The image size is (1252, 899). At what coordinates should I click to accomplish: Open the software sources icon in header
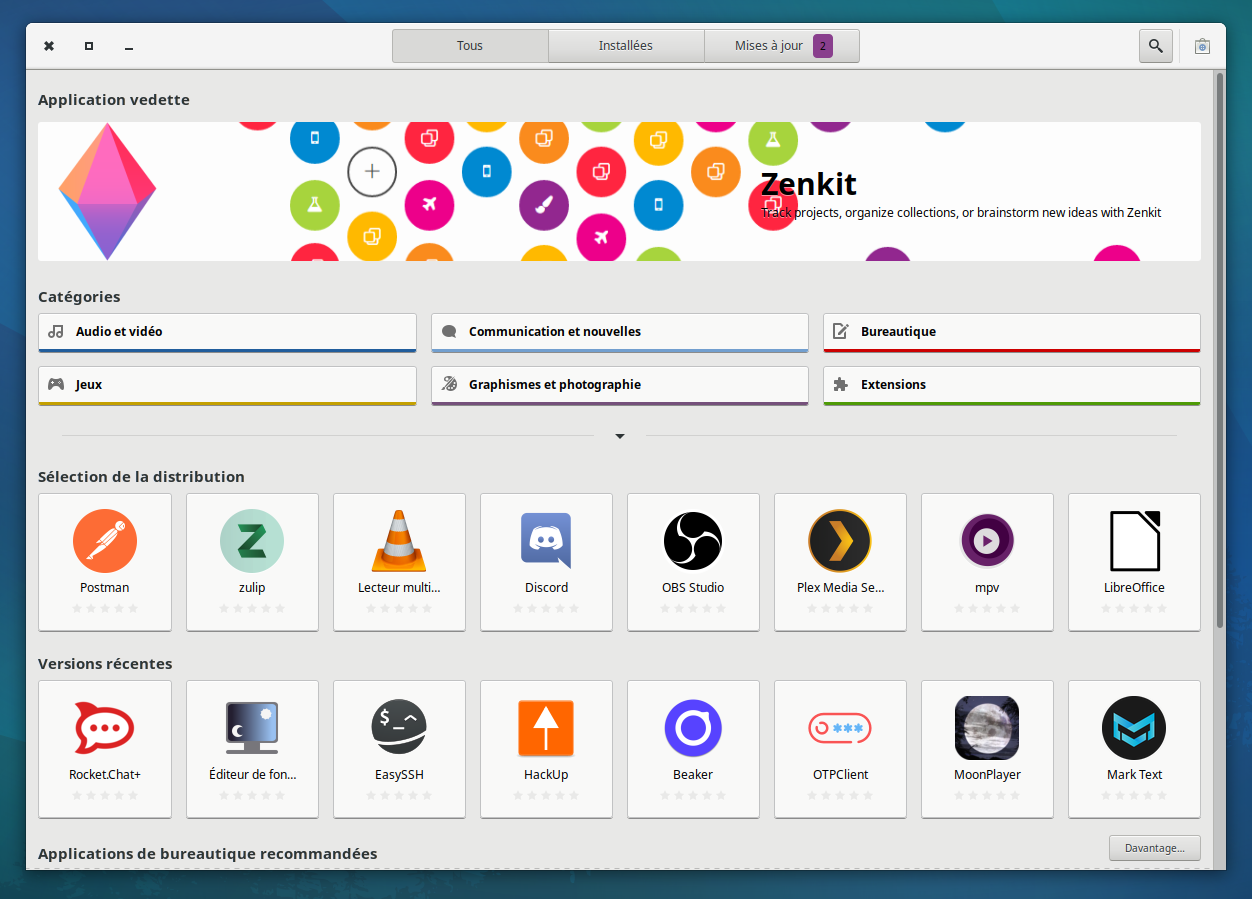pyautogui.click(x=1202, y=46)
